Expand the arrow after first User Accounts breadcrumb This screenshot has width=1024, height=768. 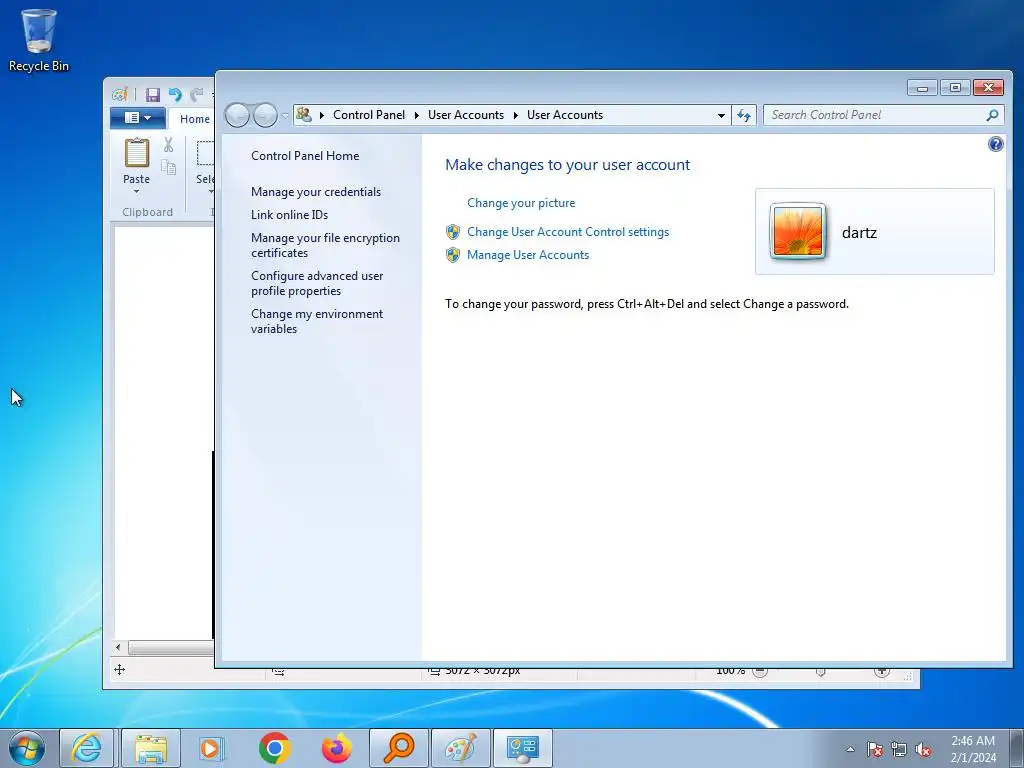point(515,116)
